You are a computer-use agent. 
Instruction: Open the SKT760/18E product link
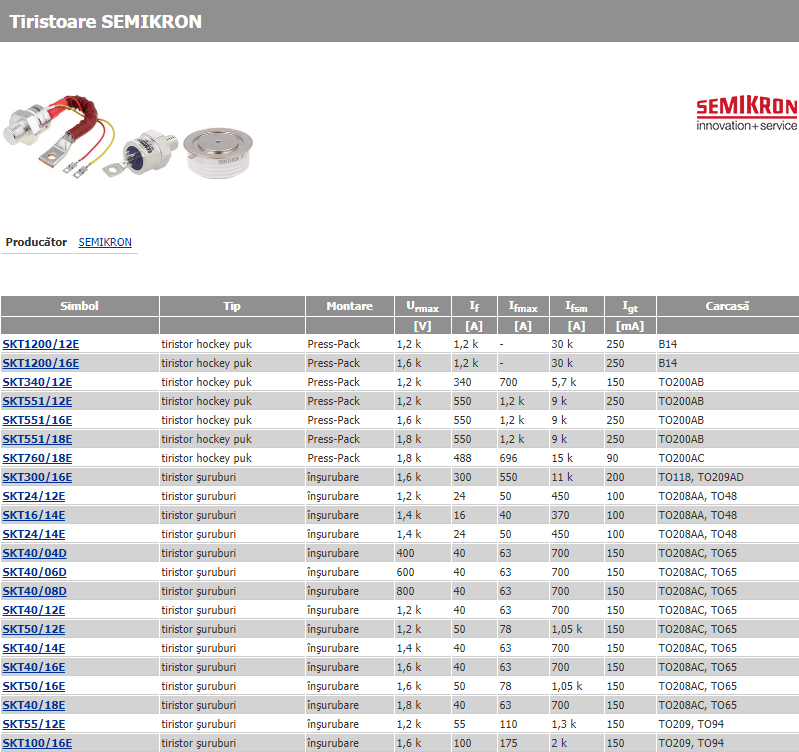[x=37, y=458]
